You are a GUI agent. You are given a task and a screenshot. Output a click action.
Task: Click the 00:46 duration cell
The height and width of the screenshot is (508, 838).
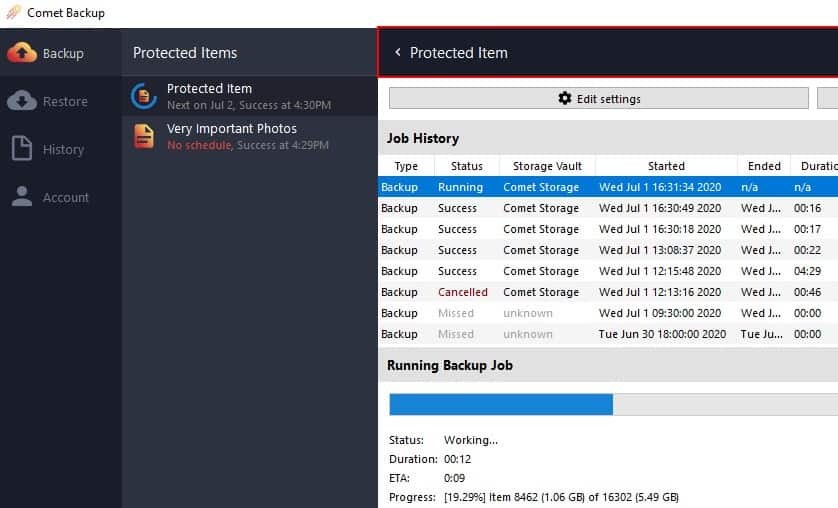pos(807,292)
